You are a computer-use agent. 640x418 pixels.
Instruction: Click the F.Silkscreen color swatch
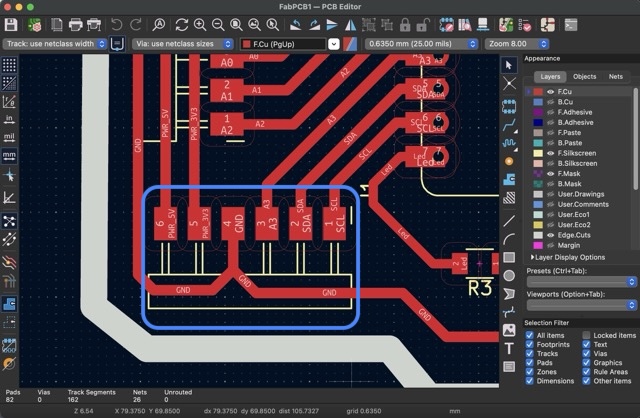(x=538, y=153)
